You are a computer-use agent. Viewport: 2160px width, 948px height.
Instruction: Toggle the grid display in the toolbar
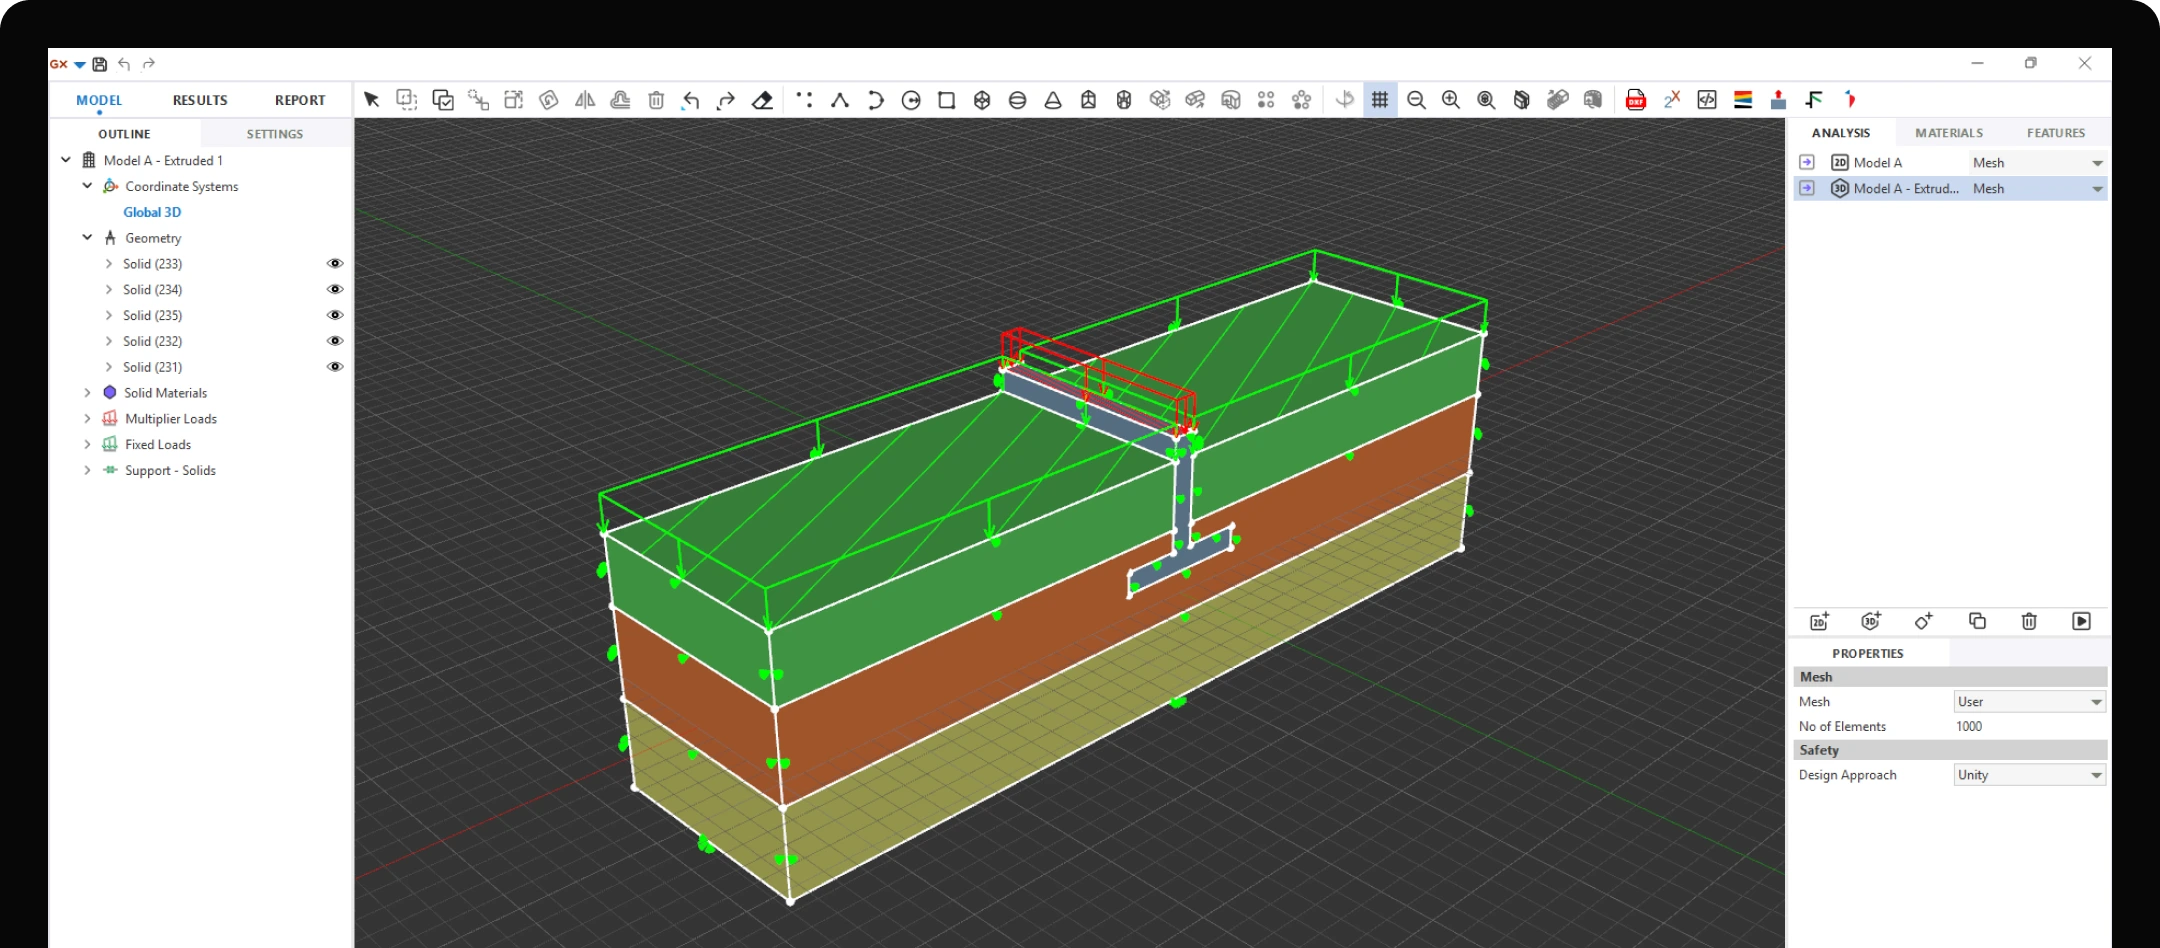pyautogui.click(x=1380, y=100)
